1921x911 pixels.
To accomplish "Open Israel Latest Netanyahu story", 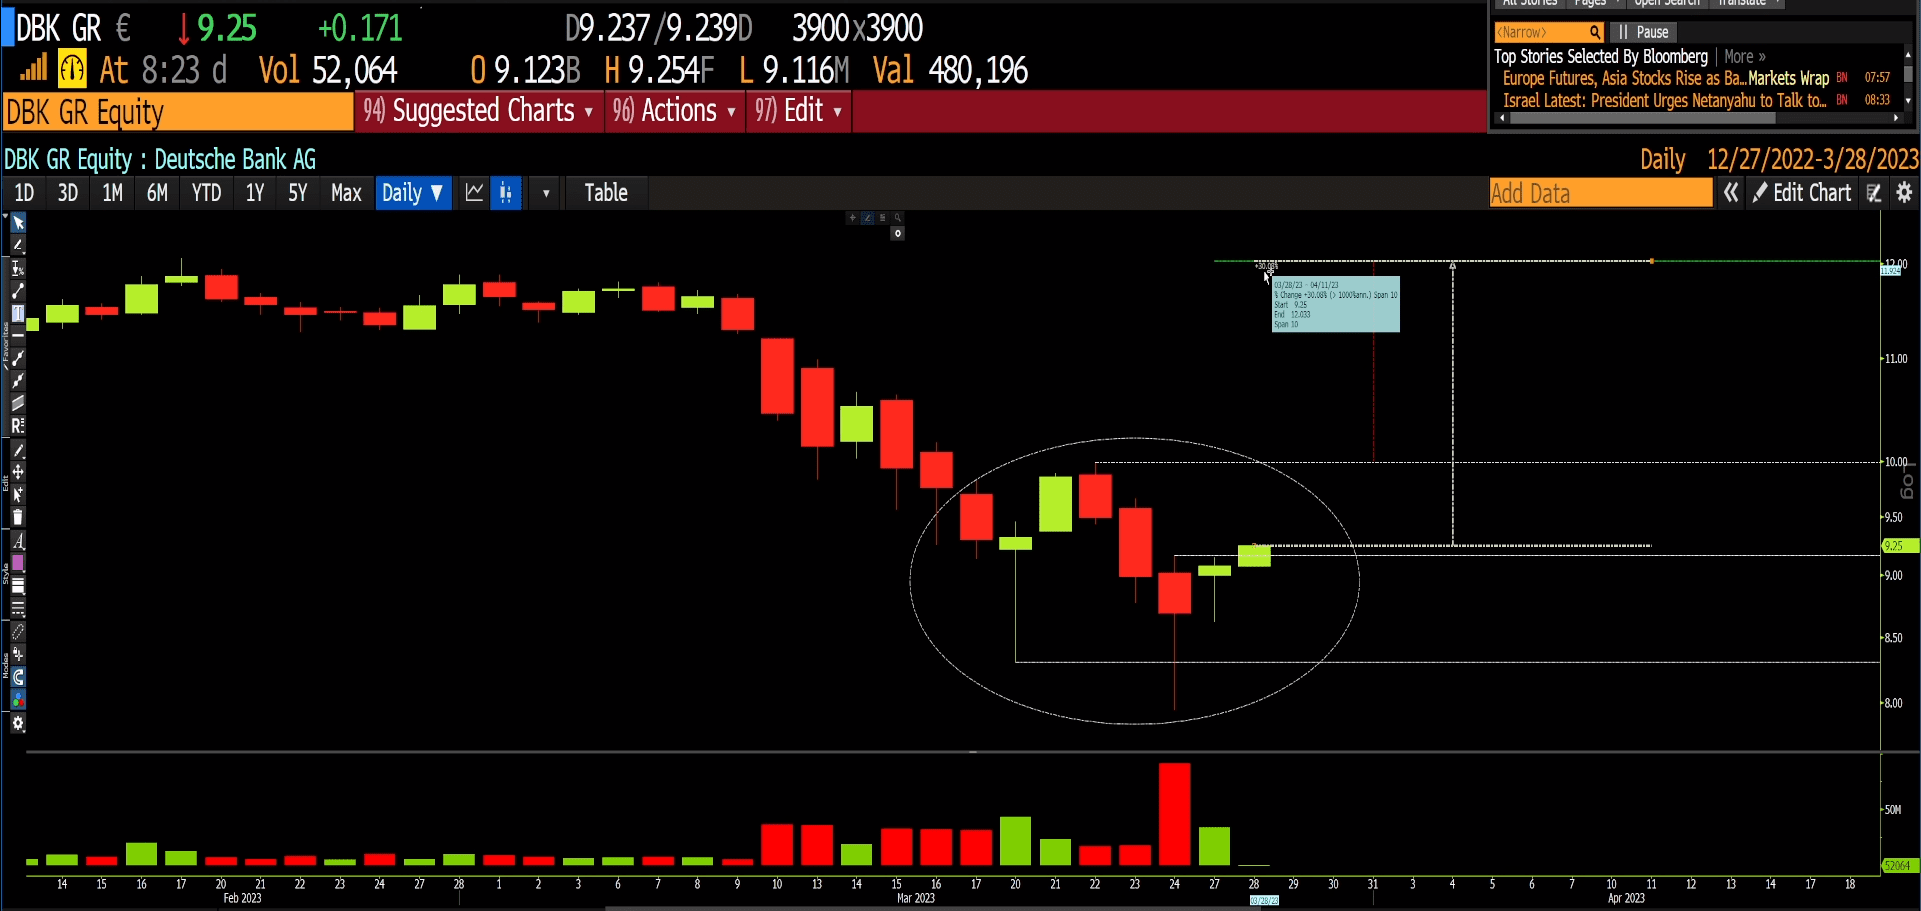I will (x=1664, y=100).
